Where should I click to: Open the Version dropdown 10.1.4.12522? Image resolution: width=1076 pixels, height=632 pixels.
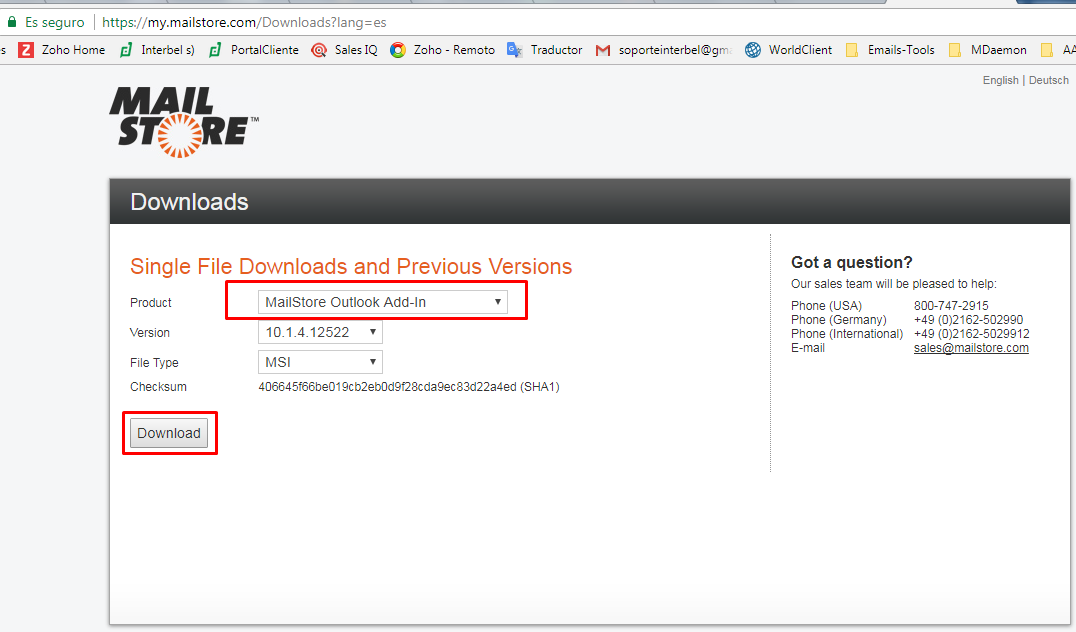pyautogui.click(x=320, y=332)
